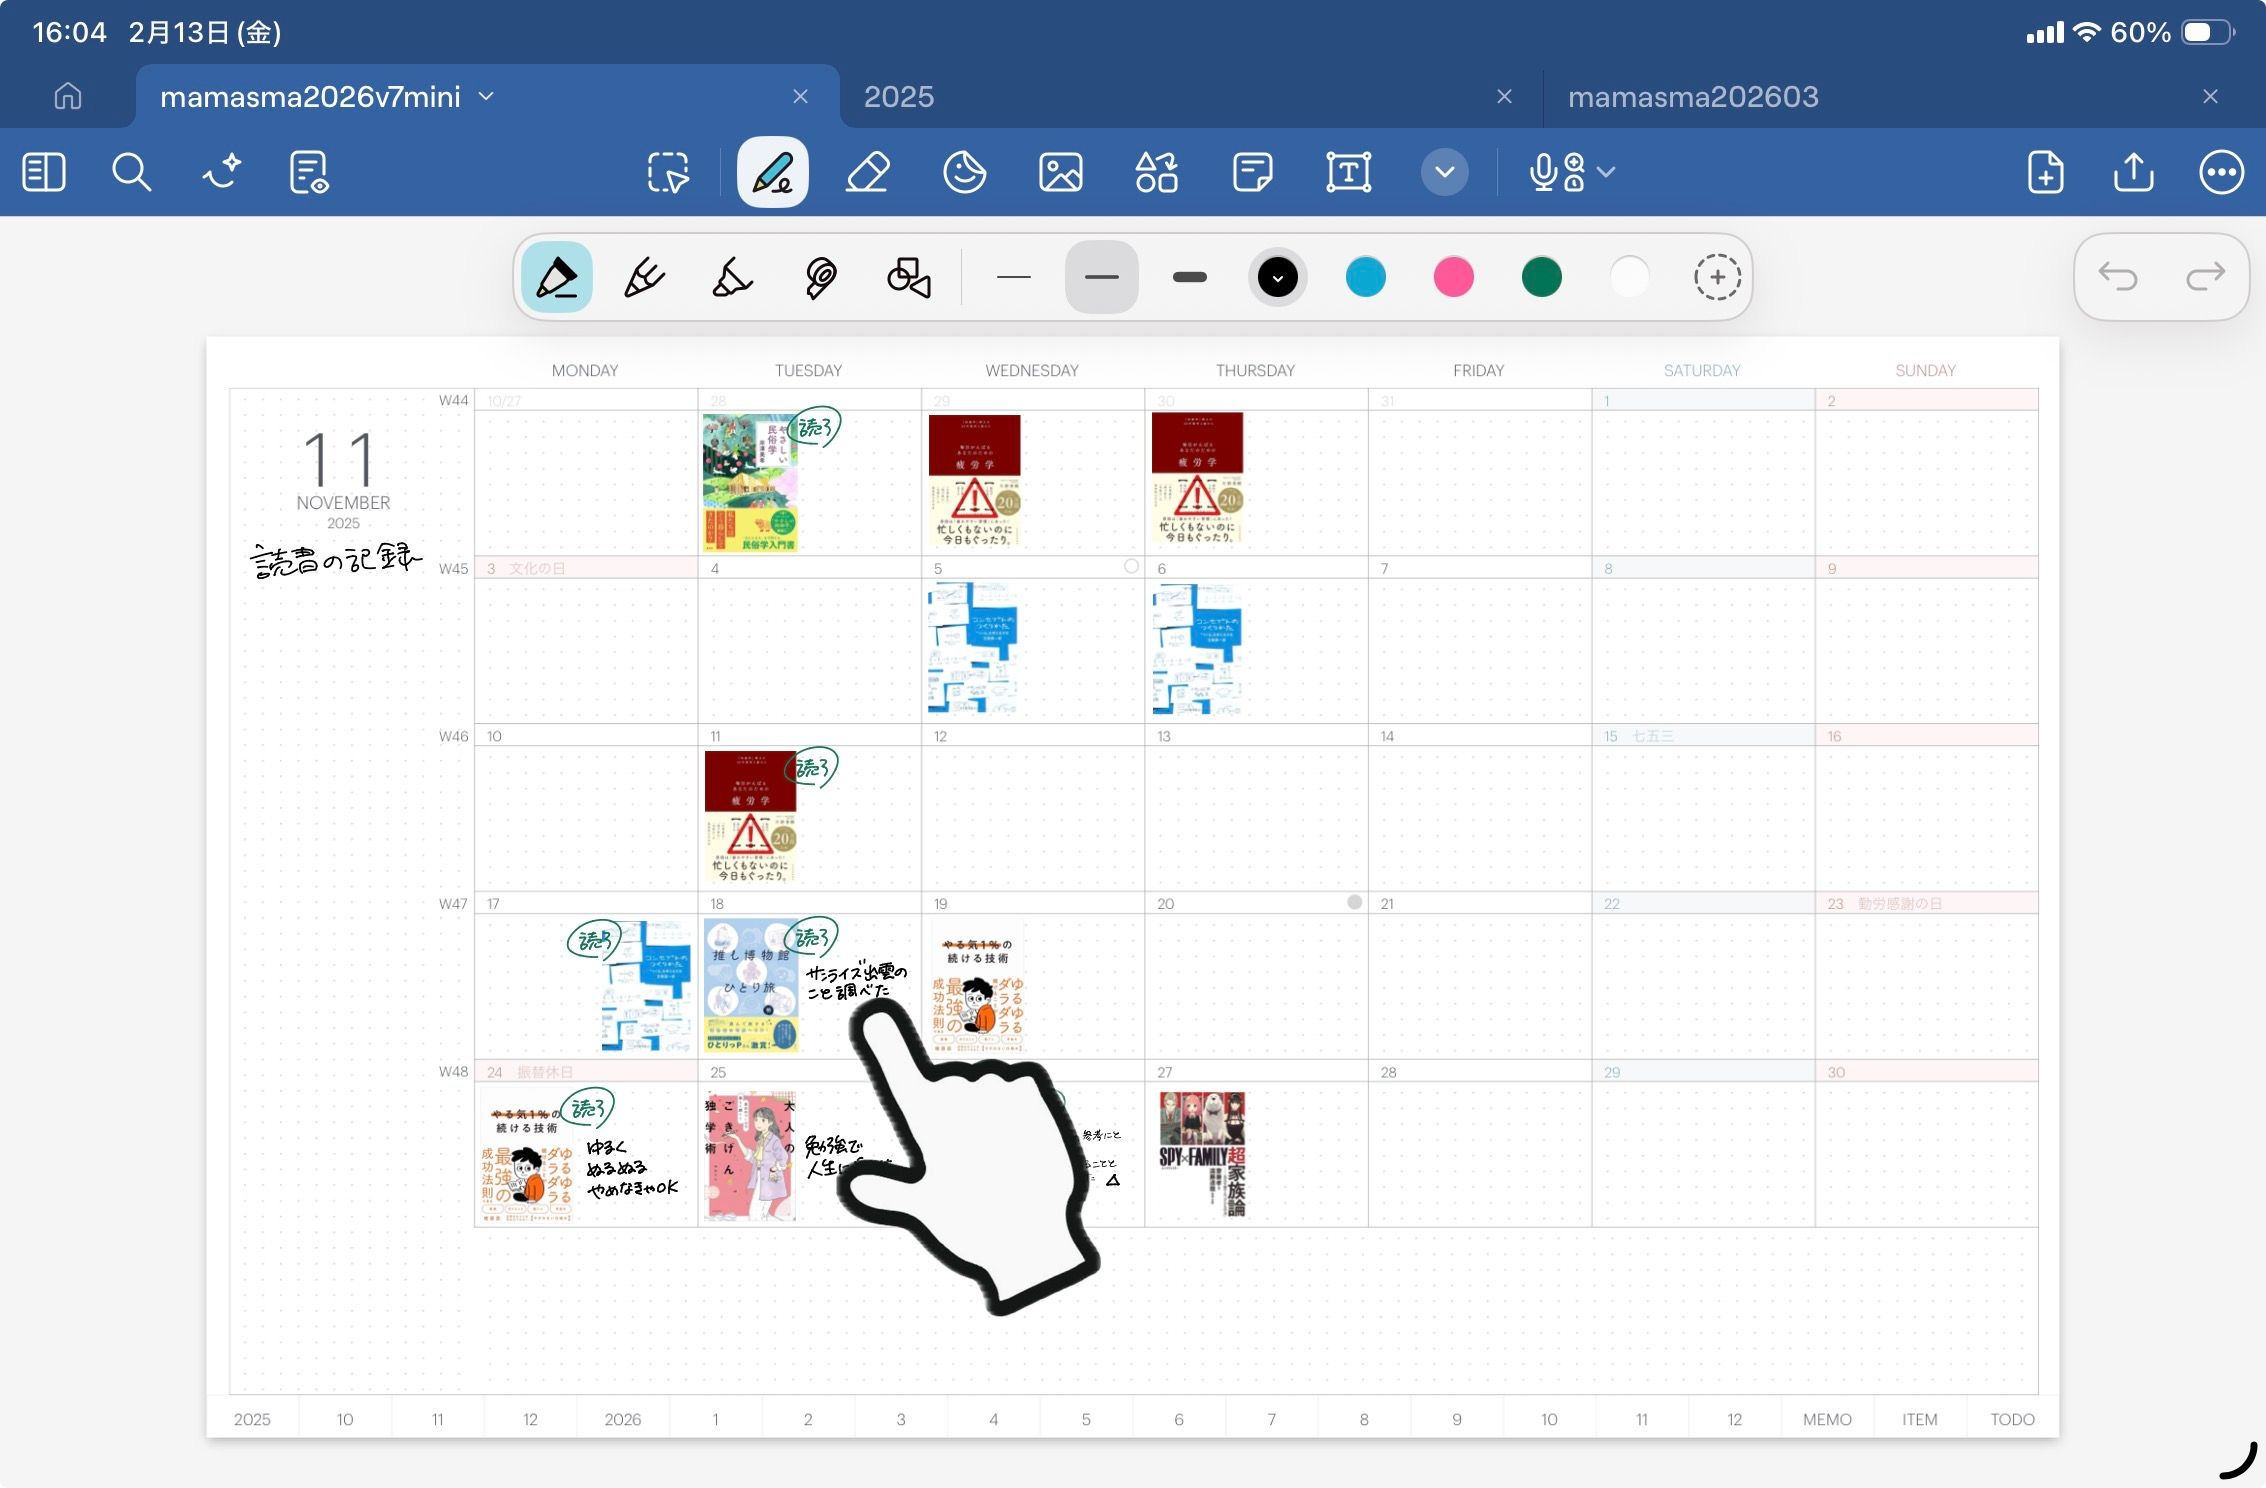Jump to the MEMO page link
2266x1488 pixels.
coord(1826,1419)
